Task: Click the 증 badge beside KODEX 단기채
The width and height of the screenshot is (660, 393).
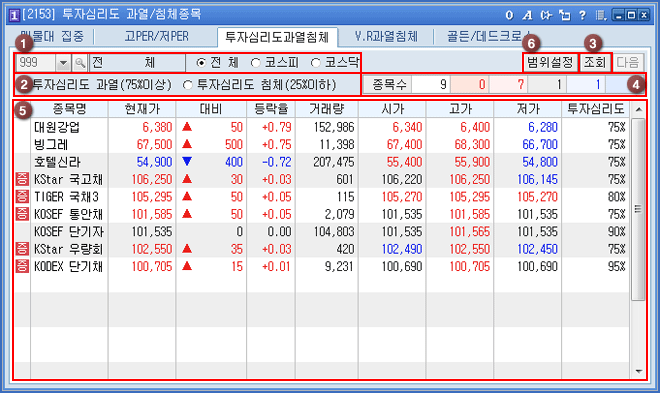Action: pos(22,266)
